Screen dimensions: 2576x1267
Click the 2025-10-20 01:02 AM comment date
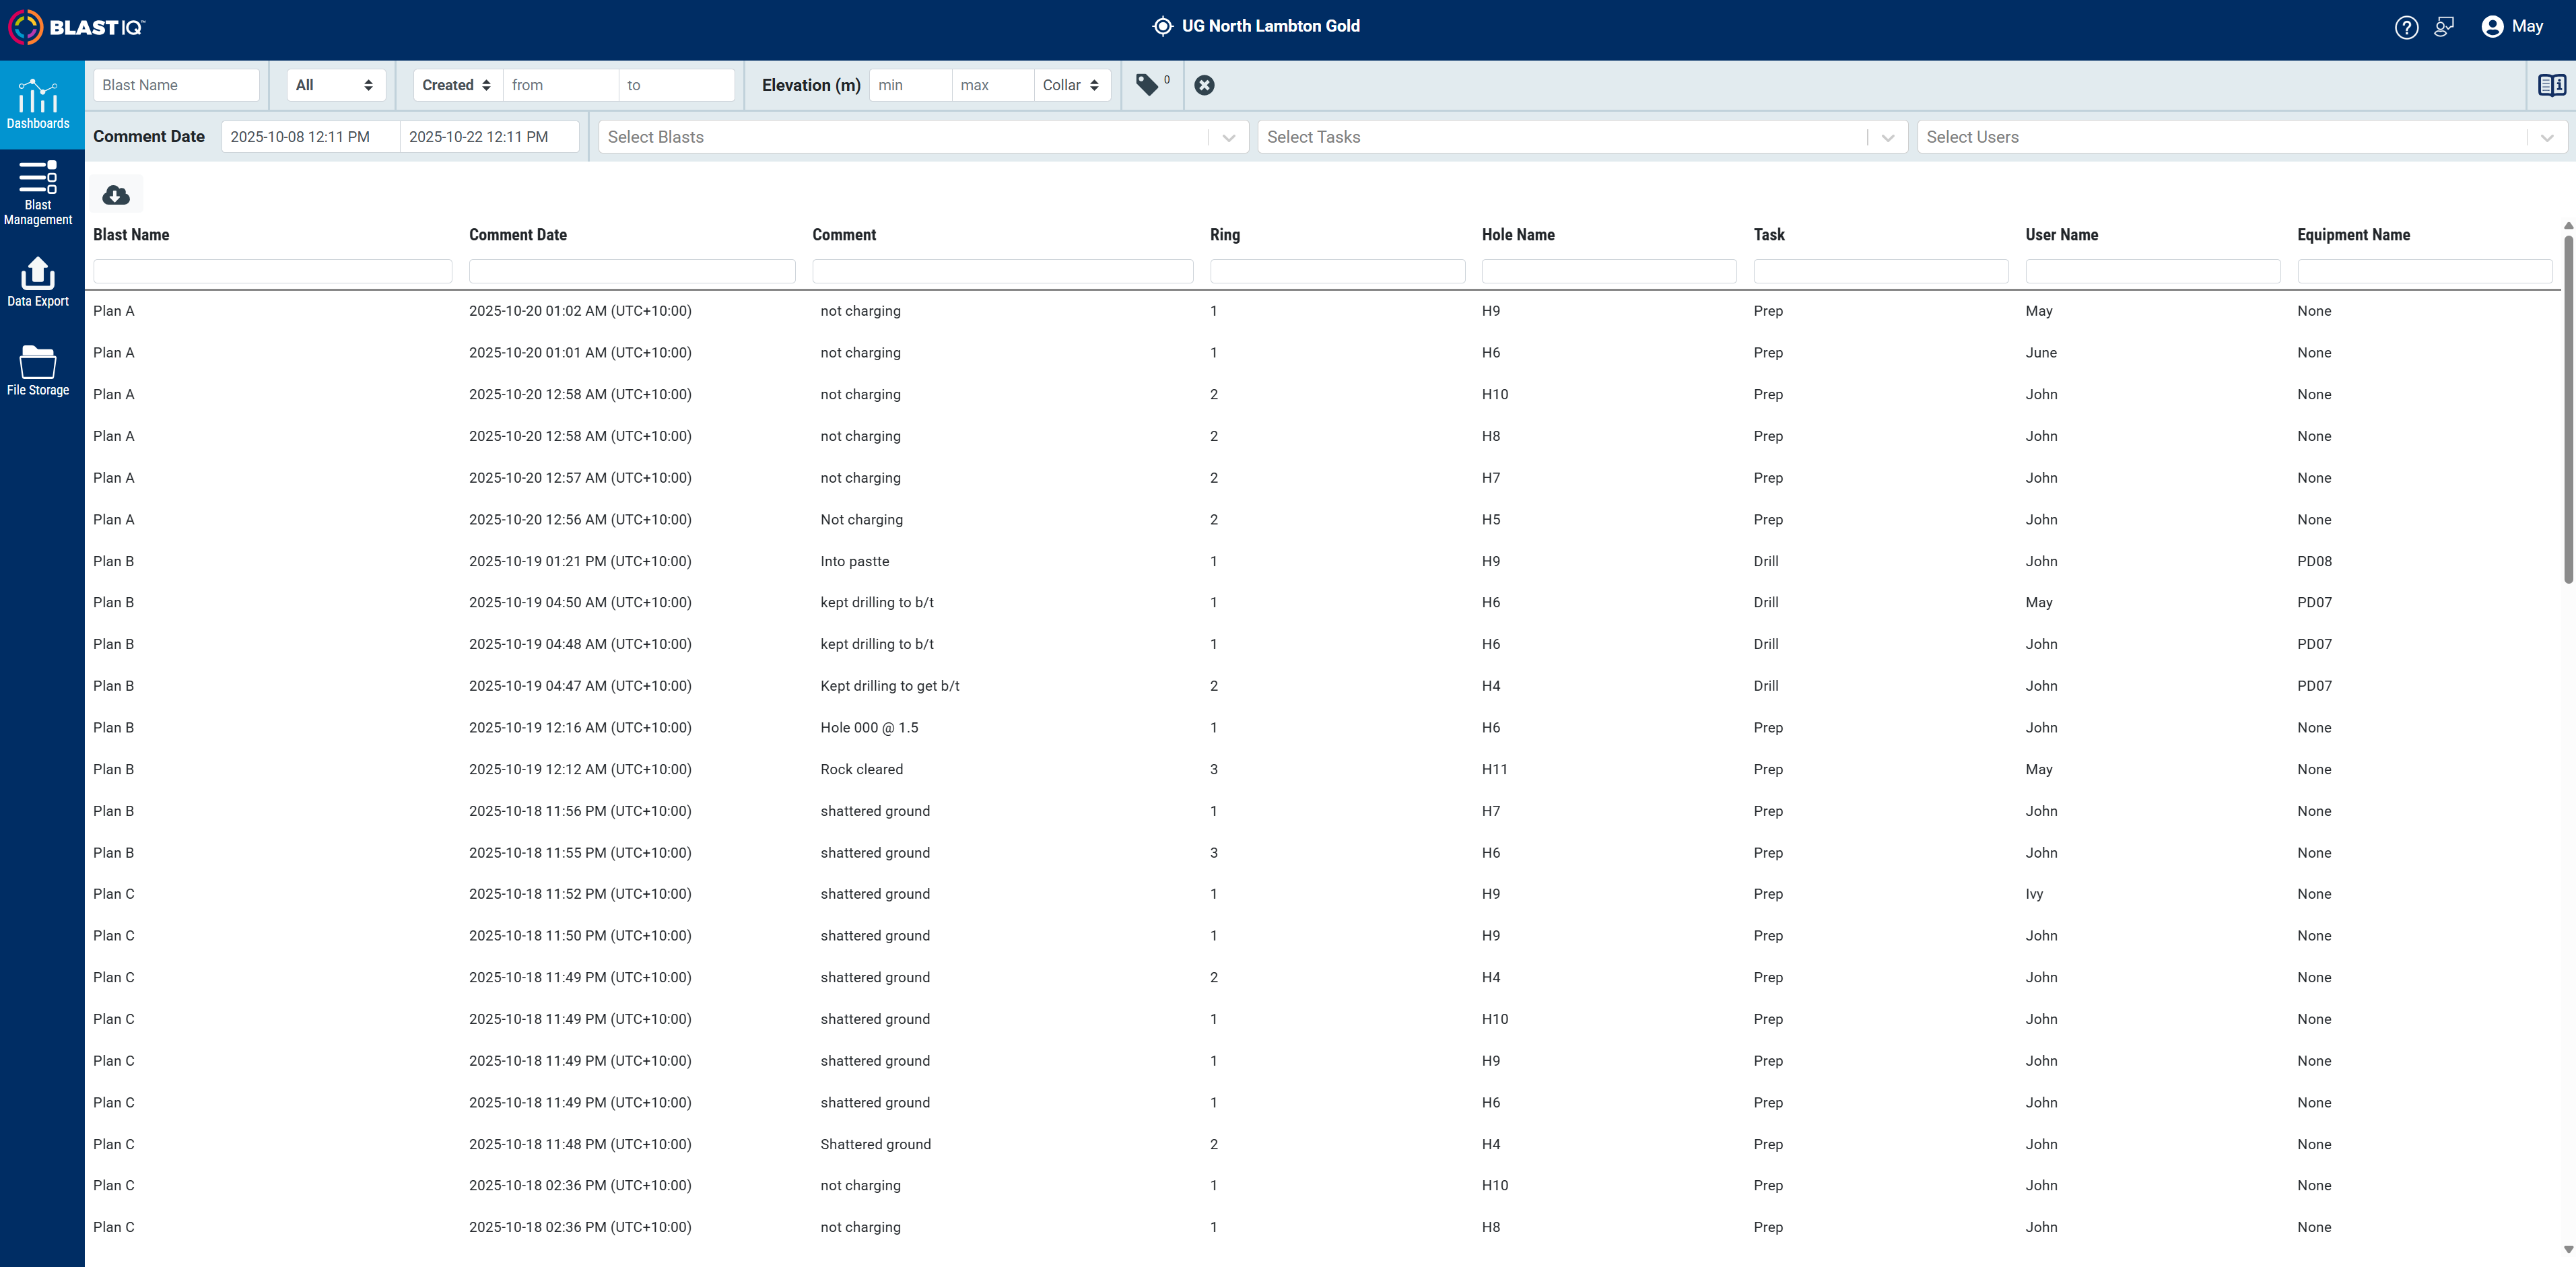click(580, 311)
